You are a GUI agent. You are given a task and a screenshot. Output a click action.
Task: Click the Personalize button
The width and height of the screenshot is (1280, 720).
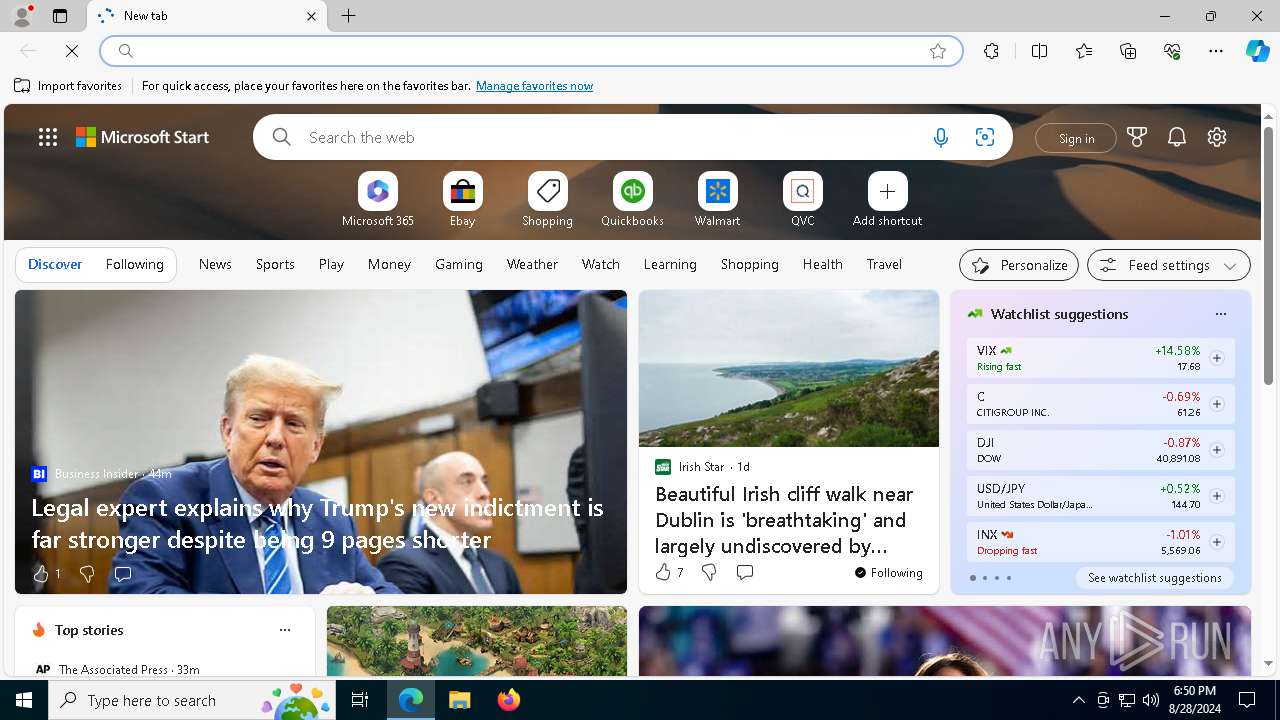tap(1019, 265)
